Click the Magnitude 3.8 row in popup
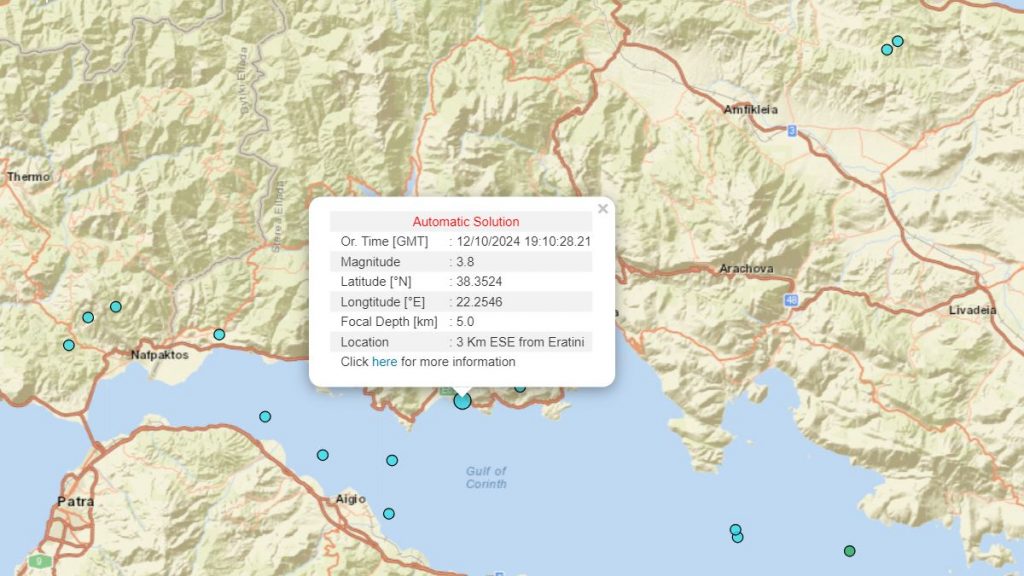 (x=461, y=262)
